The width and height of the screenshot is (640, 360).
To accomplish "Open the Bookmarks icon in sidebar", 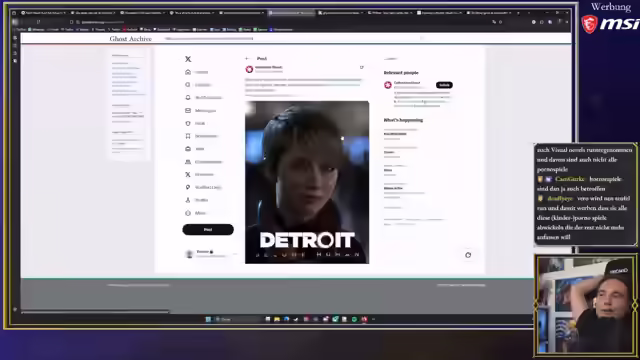I will click(188, 136).
